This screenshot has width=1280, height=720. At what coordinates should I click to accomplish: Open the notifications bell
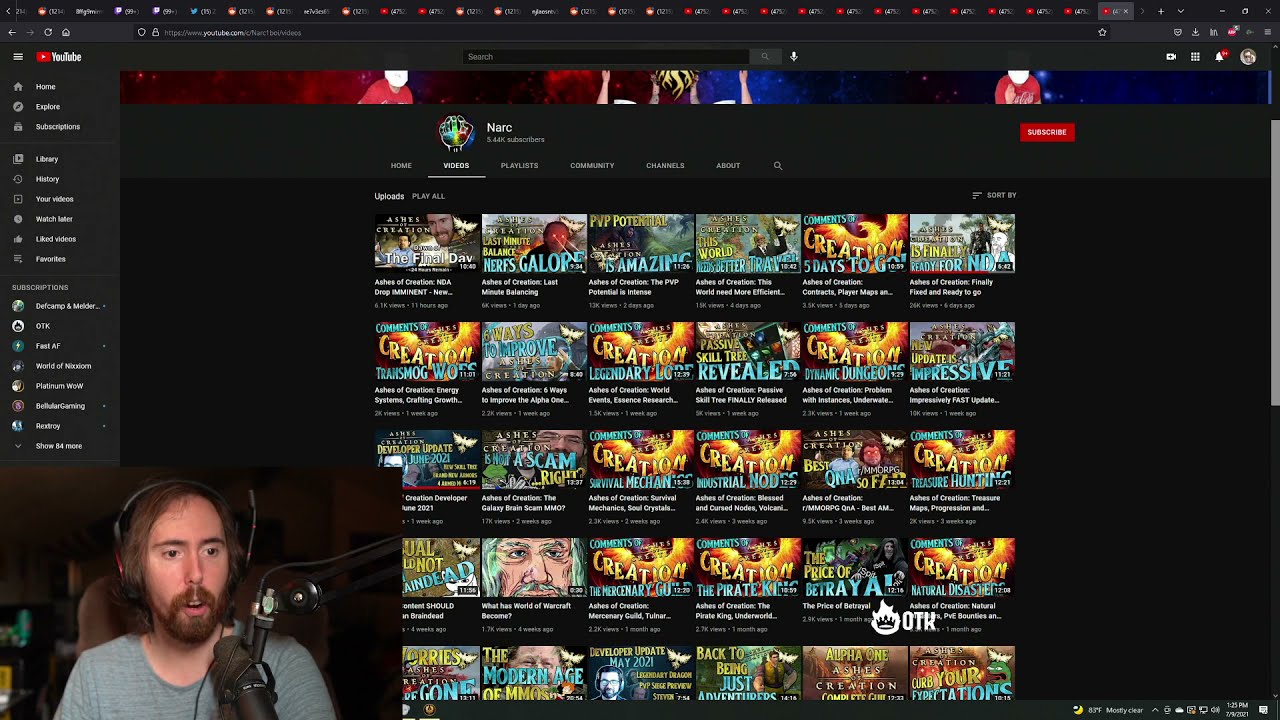[x=1219, y=57]
